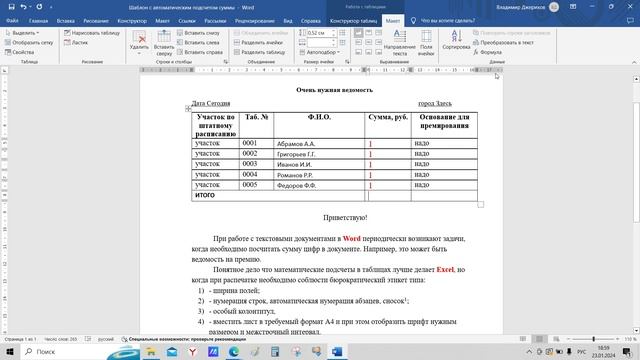
Task: Switch to web layout view icon
Action: coord(556,339)
